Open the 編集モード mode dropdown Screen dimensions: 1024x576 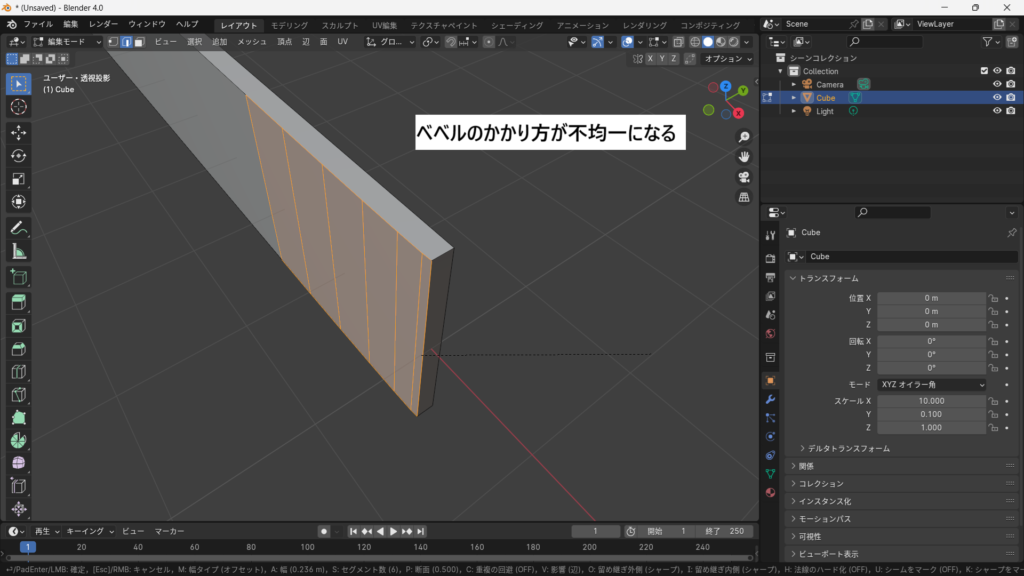[67, 42]
